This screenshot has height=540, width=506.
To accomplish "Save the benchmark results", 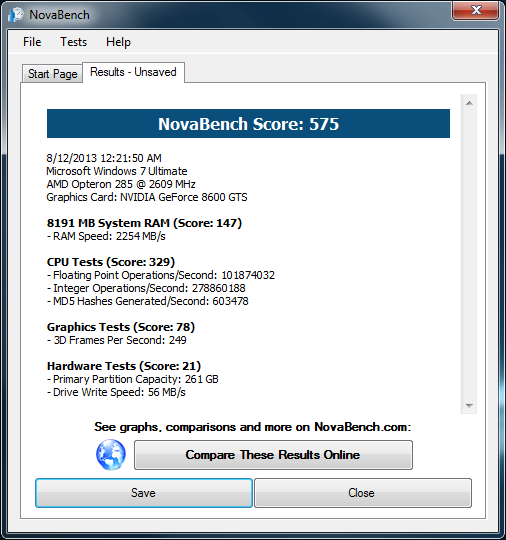I will [144, 493].
